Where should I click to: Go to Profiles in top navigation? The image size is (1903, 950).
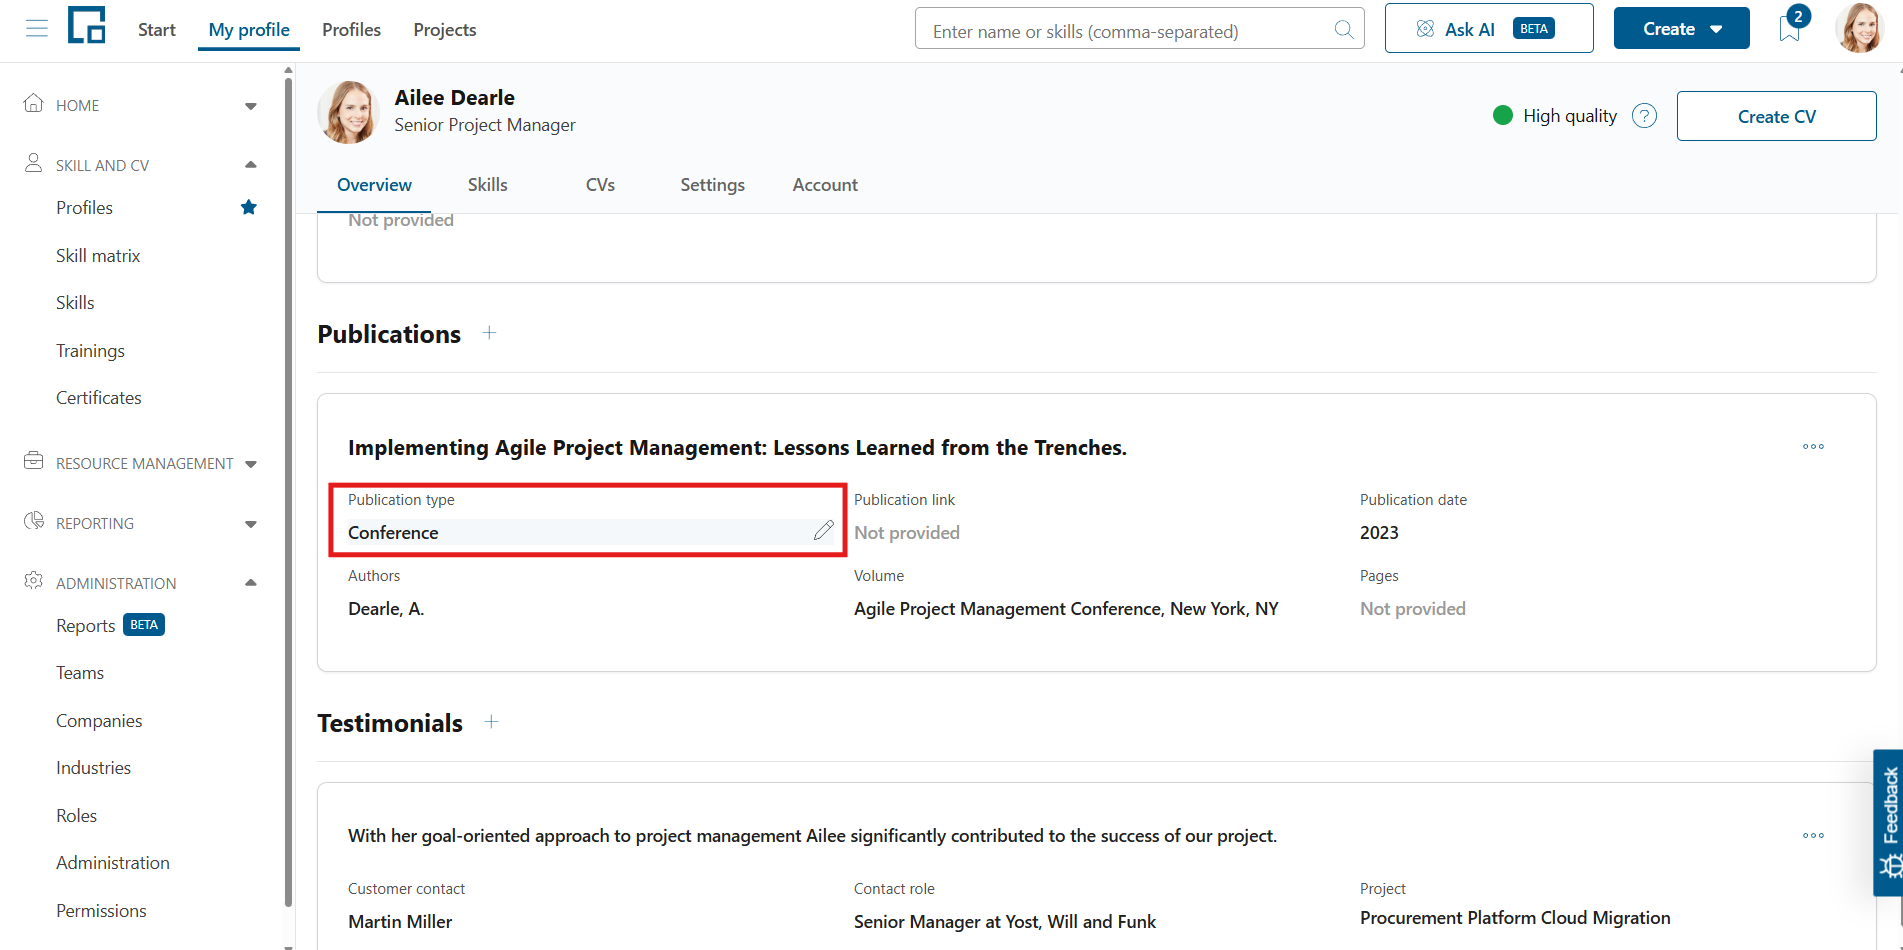tap(351, 30)
